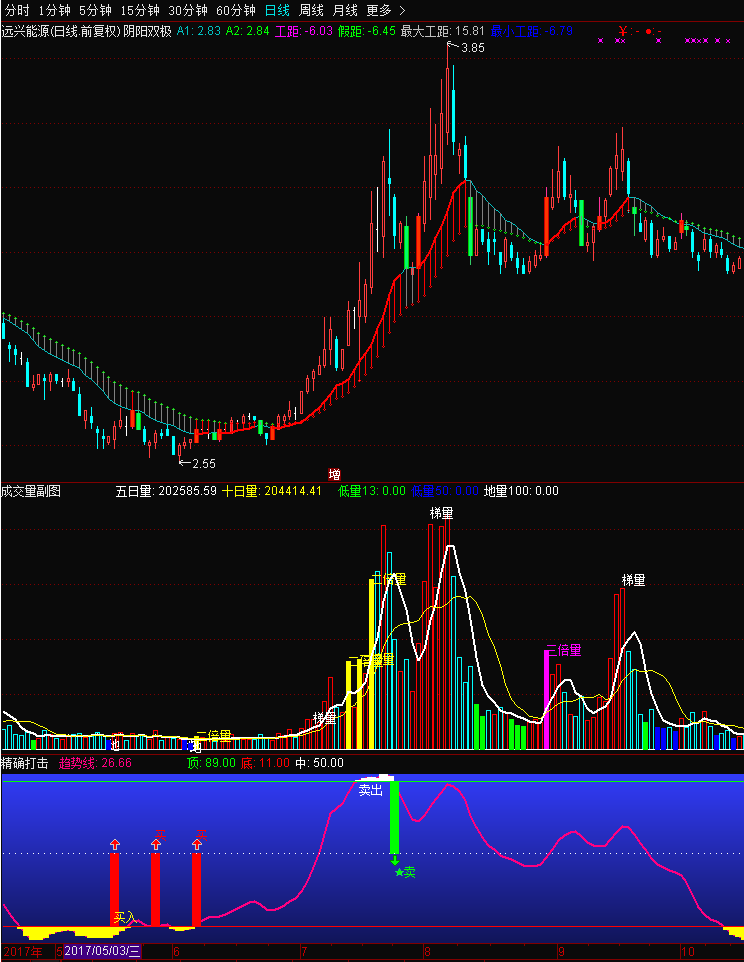The width and height of the screenshot is (744, 962).
Task: Click the first red up-arrow buy signal
Action: (x=115, y=845)
